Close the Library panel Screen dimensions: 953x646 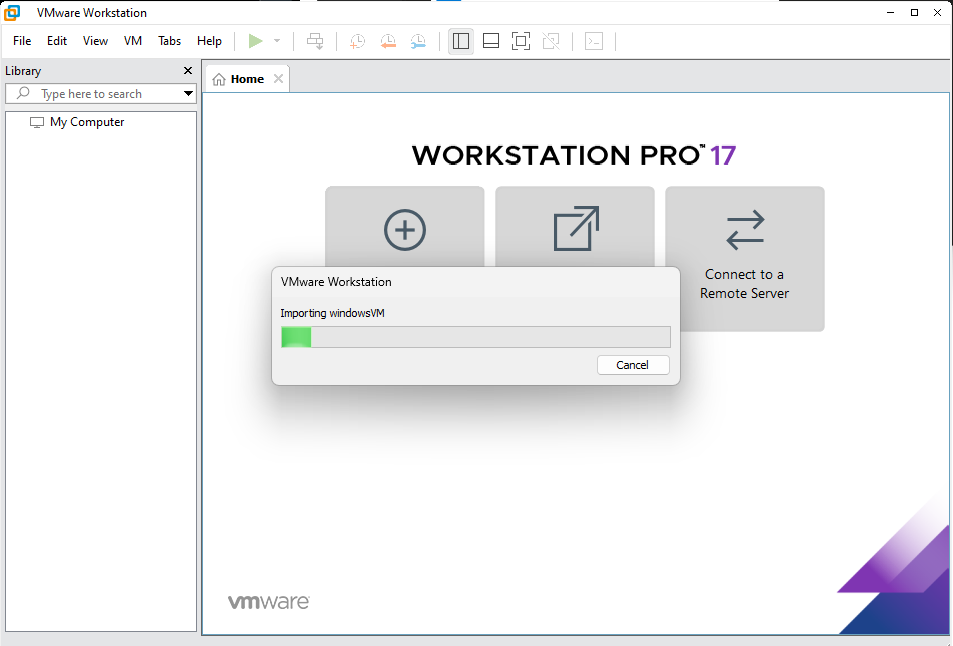[188, 70]
